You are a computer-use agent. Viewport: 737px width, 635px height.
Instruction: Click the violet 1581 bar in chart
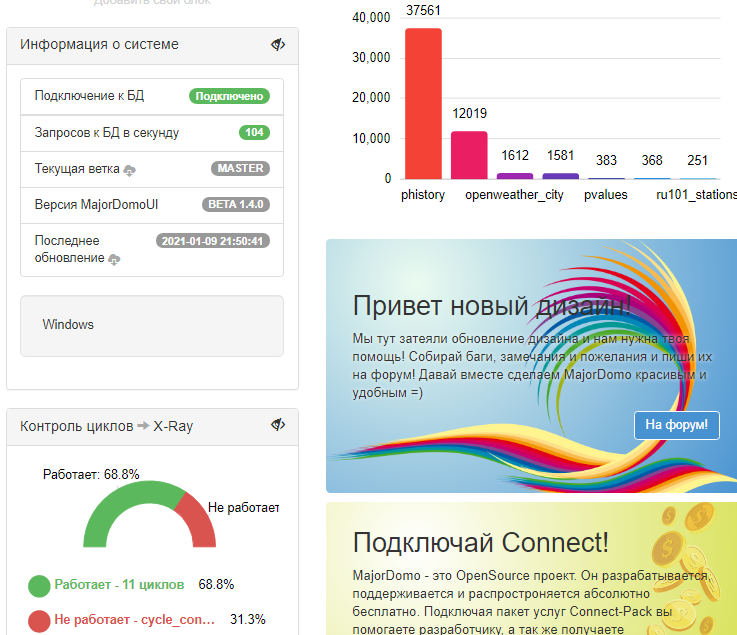pyautogui.click(x=561, y=176)
